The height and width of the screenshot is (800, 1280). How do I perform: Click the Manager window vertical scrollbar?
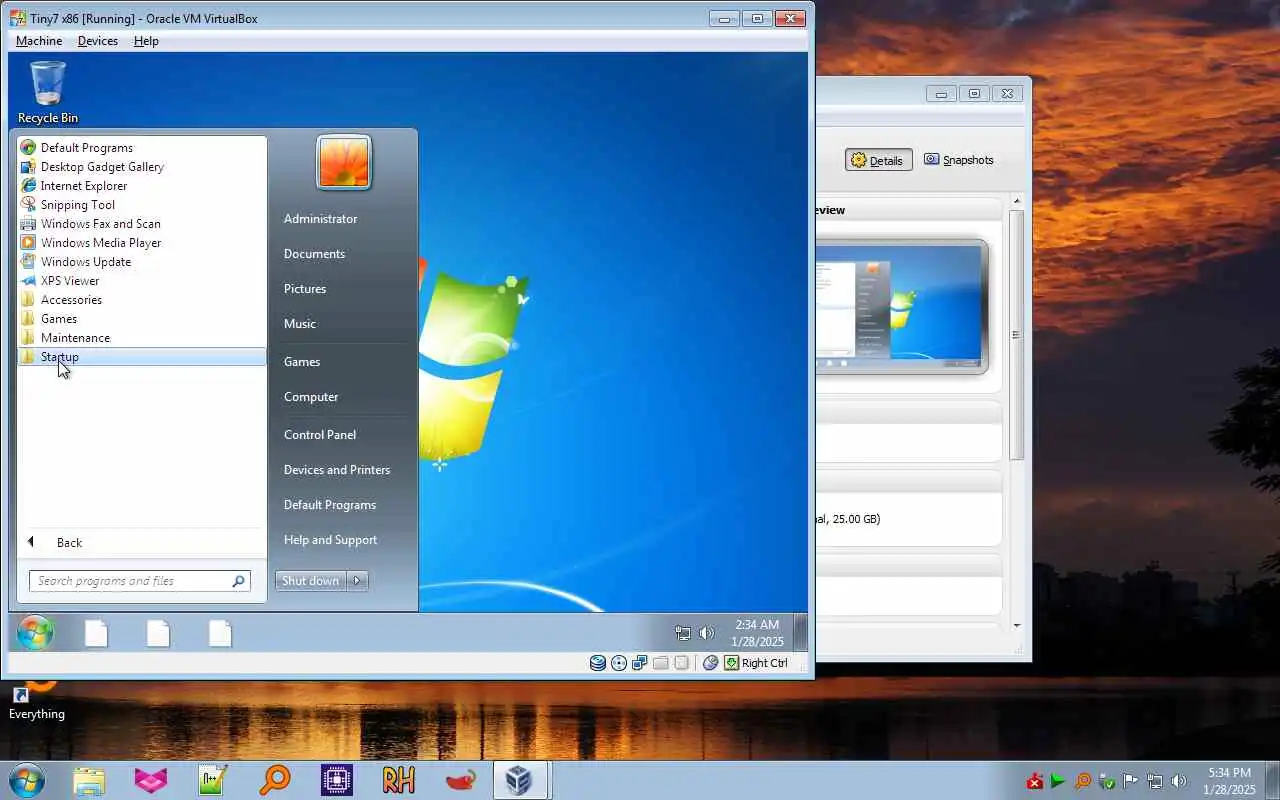coord(1017,335)
